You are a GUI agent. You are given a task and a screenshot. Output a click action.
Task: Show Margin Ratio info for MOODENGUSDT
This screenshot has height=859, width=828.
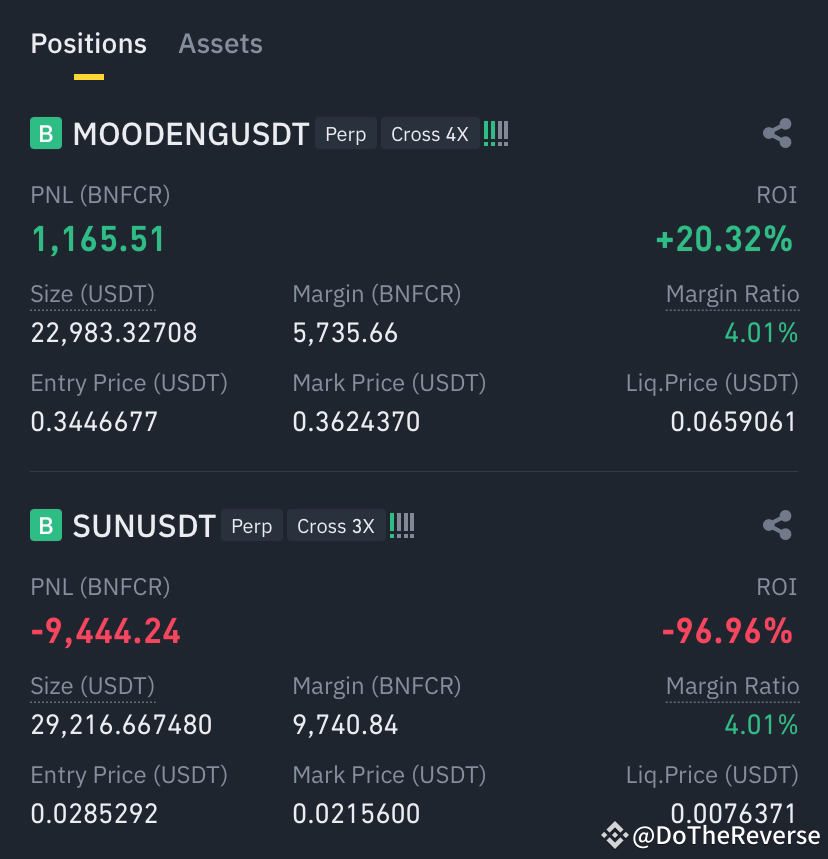732,295
